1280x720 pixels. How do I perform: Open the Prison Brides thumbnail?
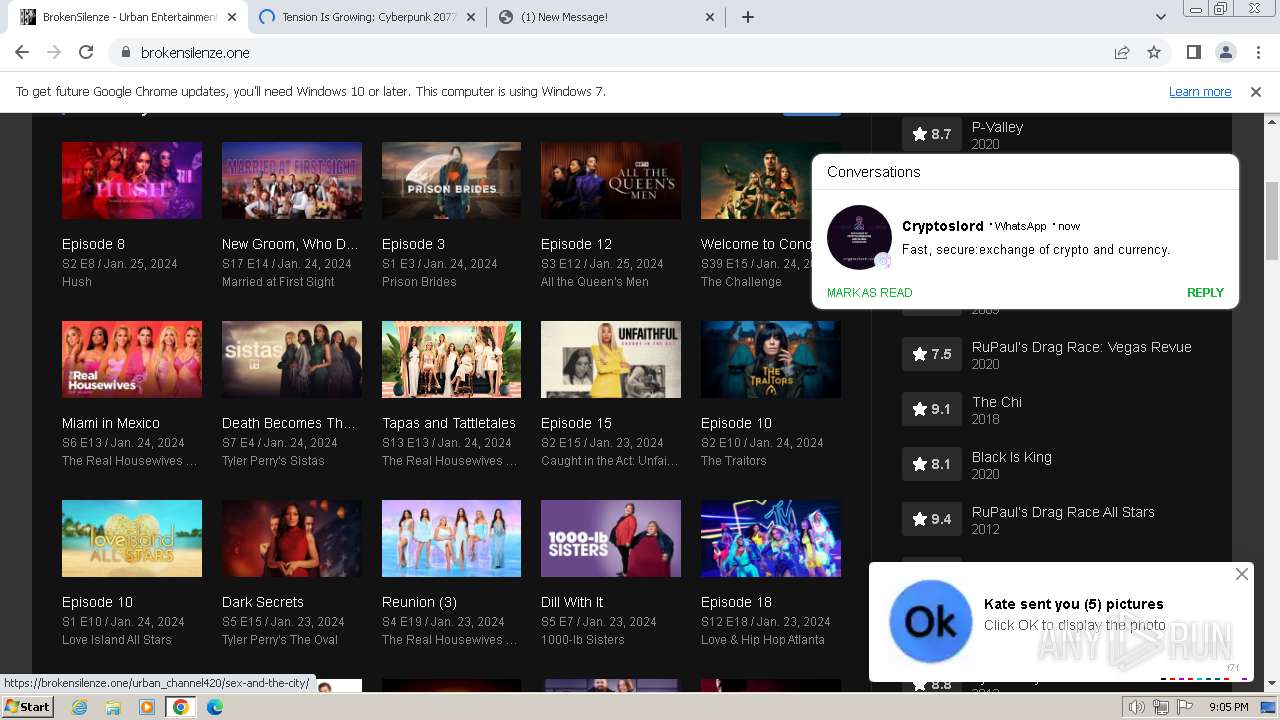[451, 180]
